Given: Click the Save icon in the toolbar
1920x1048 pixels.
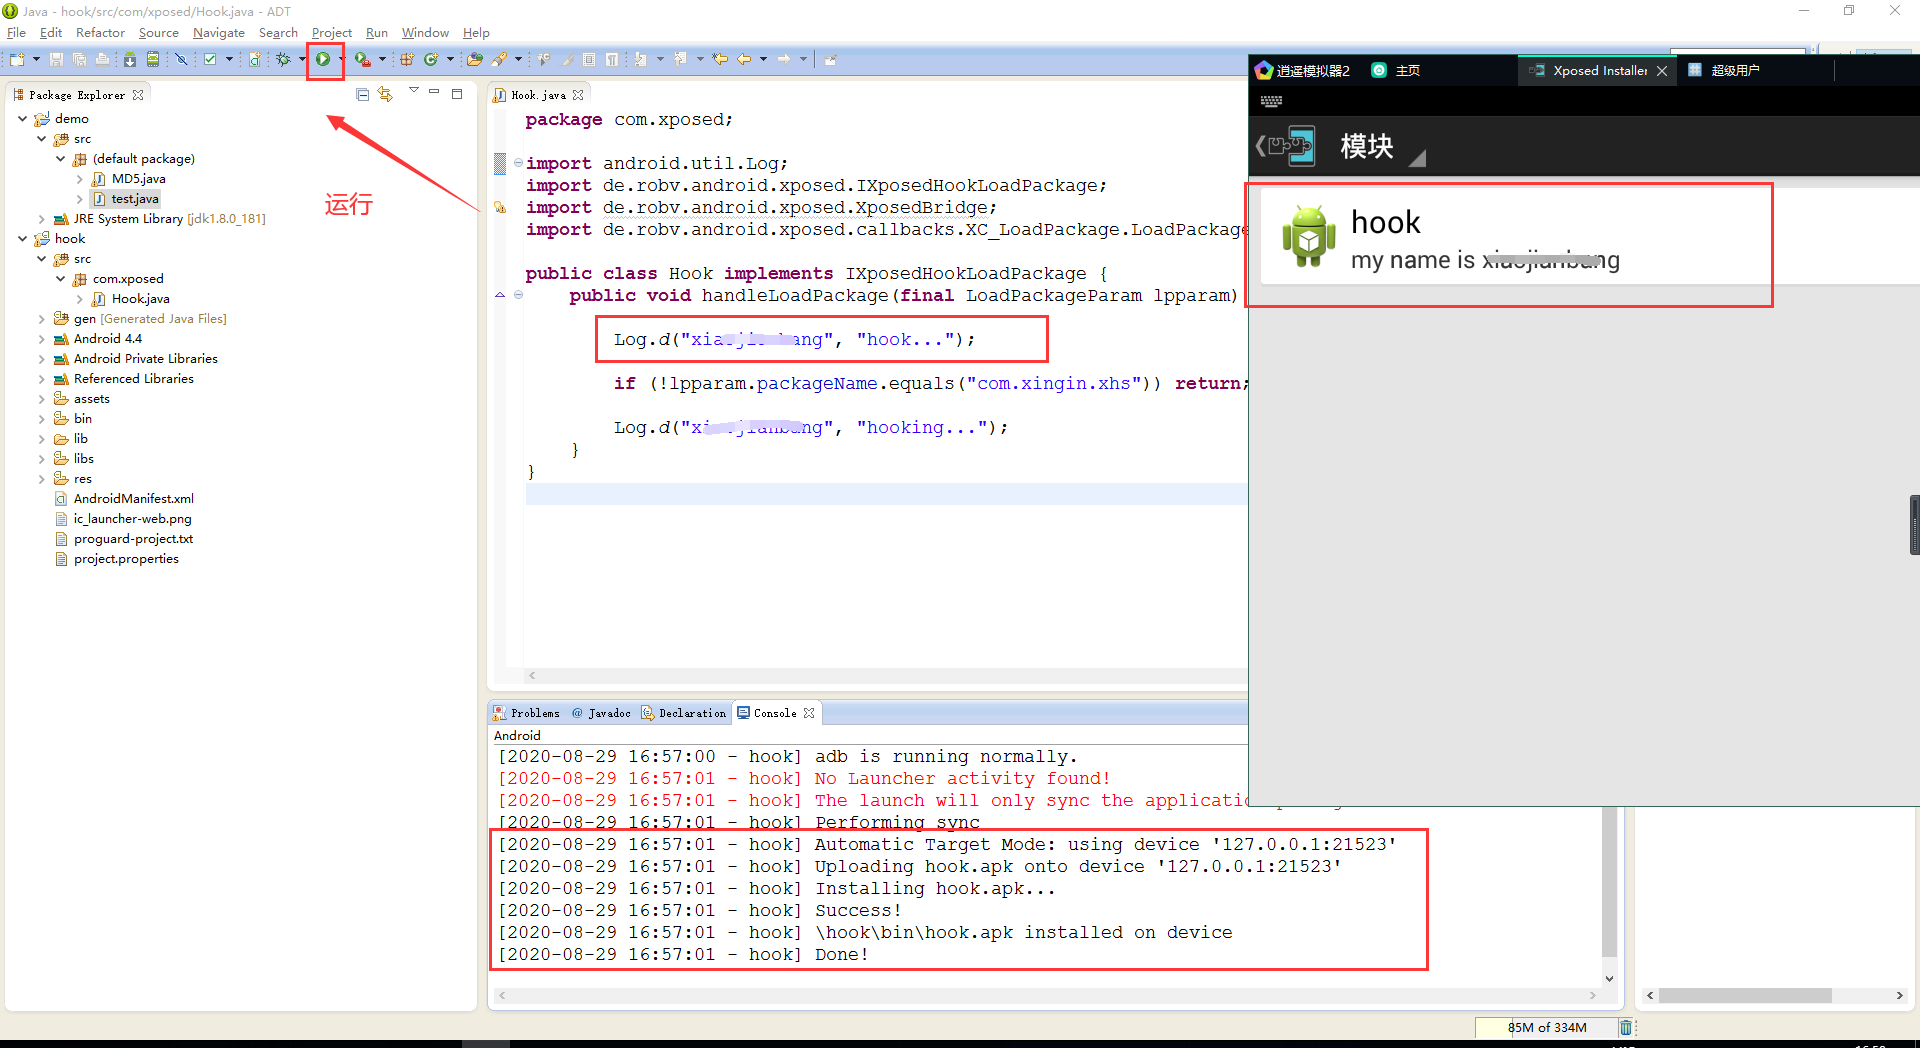Looking at the screenshot, I should [x=57, y=60].
